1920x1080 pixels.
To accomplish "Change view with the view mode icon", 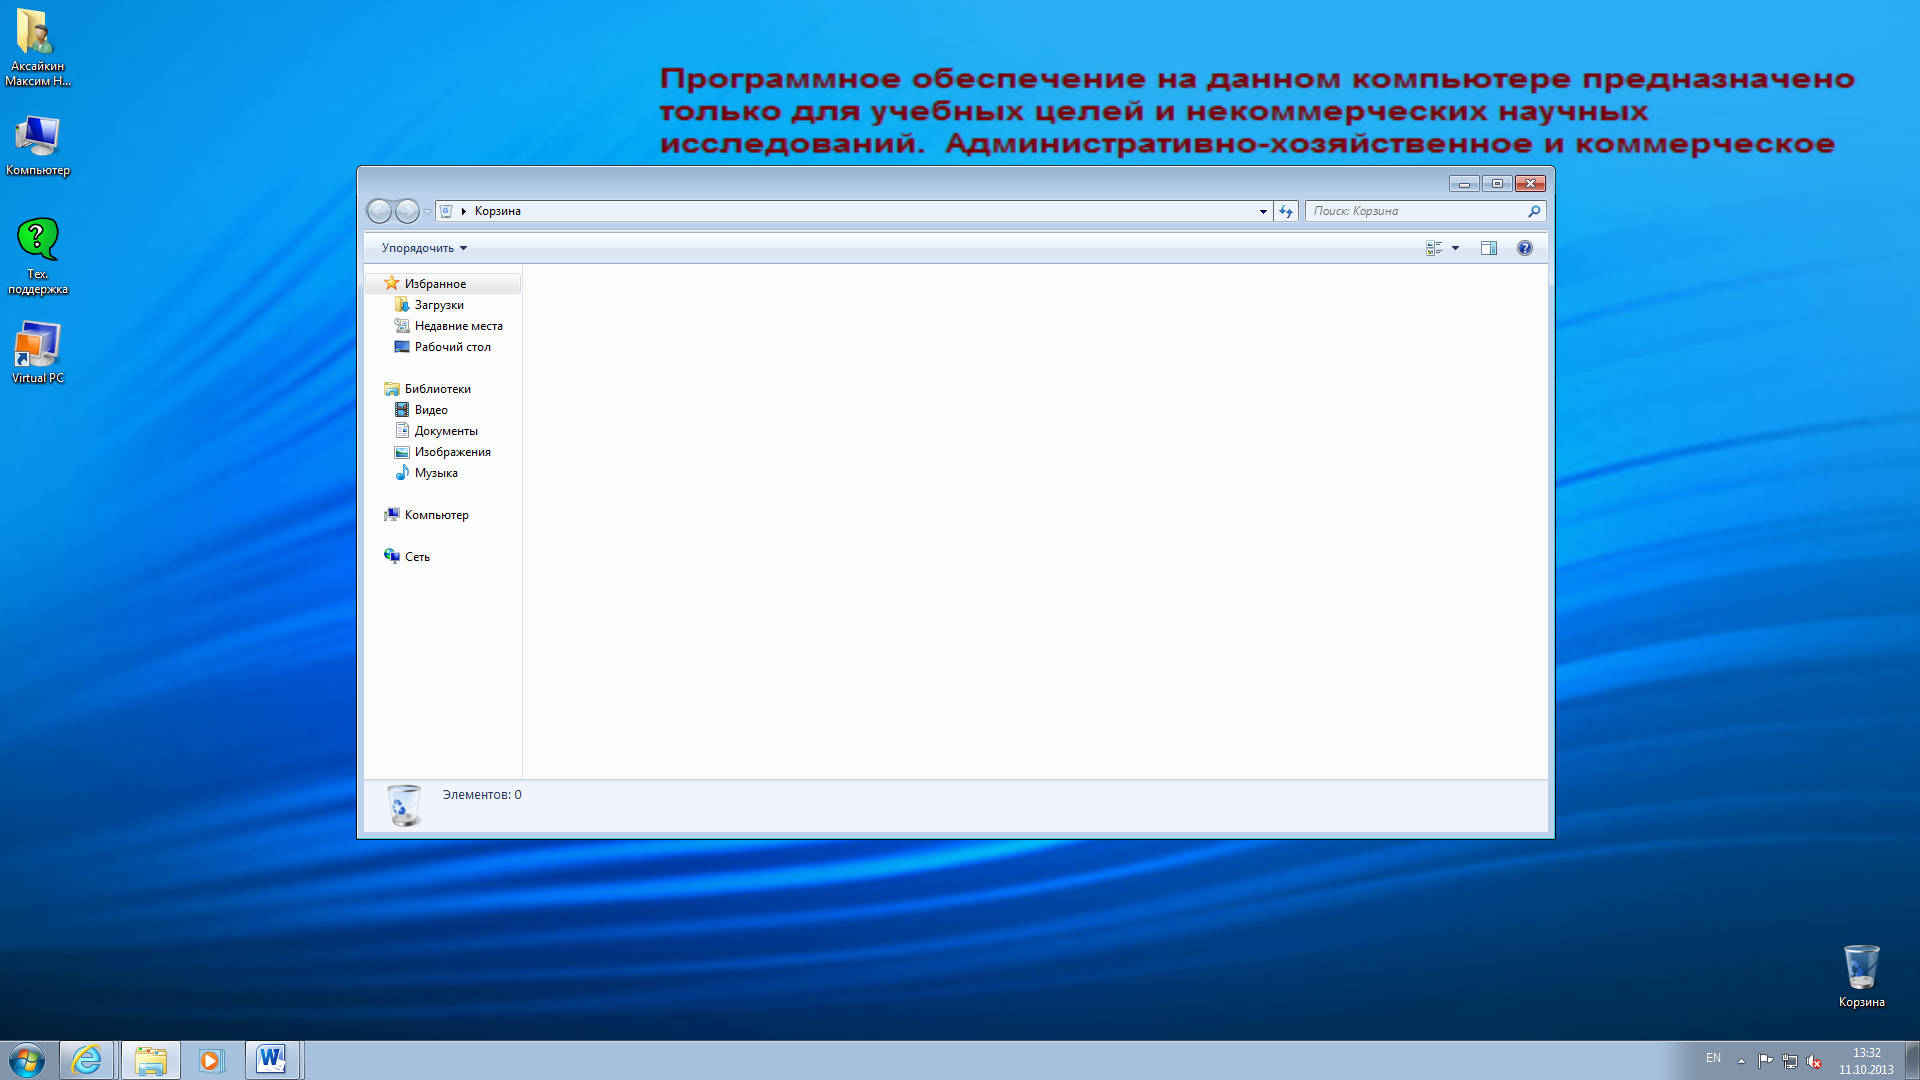I will pos(1434,248).
